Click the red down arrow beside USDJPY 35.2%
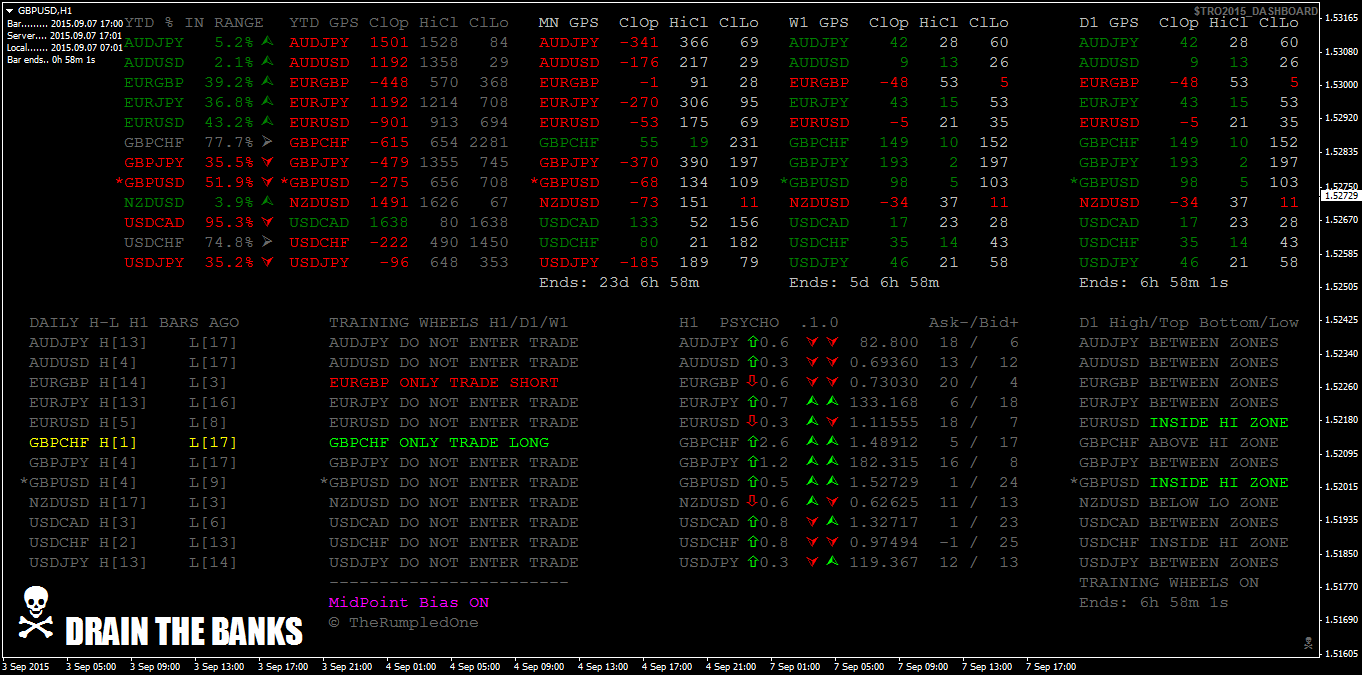1362x675 pixels. tap(267, 262)
